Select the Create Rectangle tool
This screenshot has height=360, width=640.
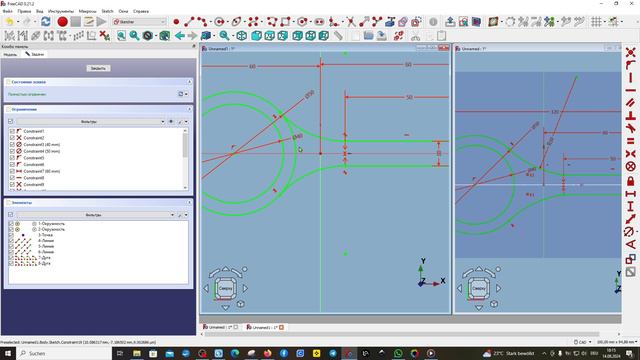(x=285, y=22)
